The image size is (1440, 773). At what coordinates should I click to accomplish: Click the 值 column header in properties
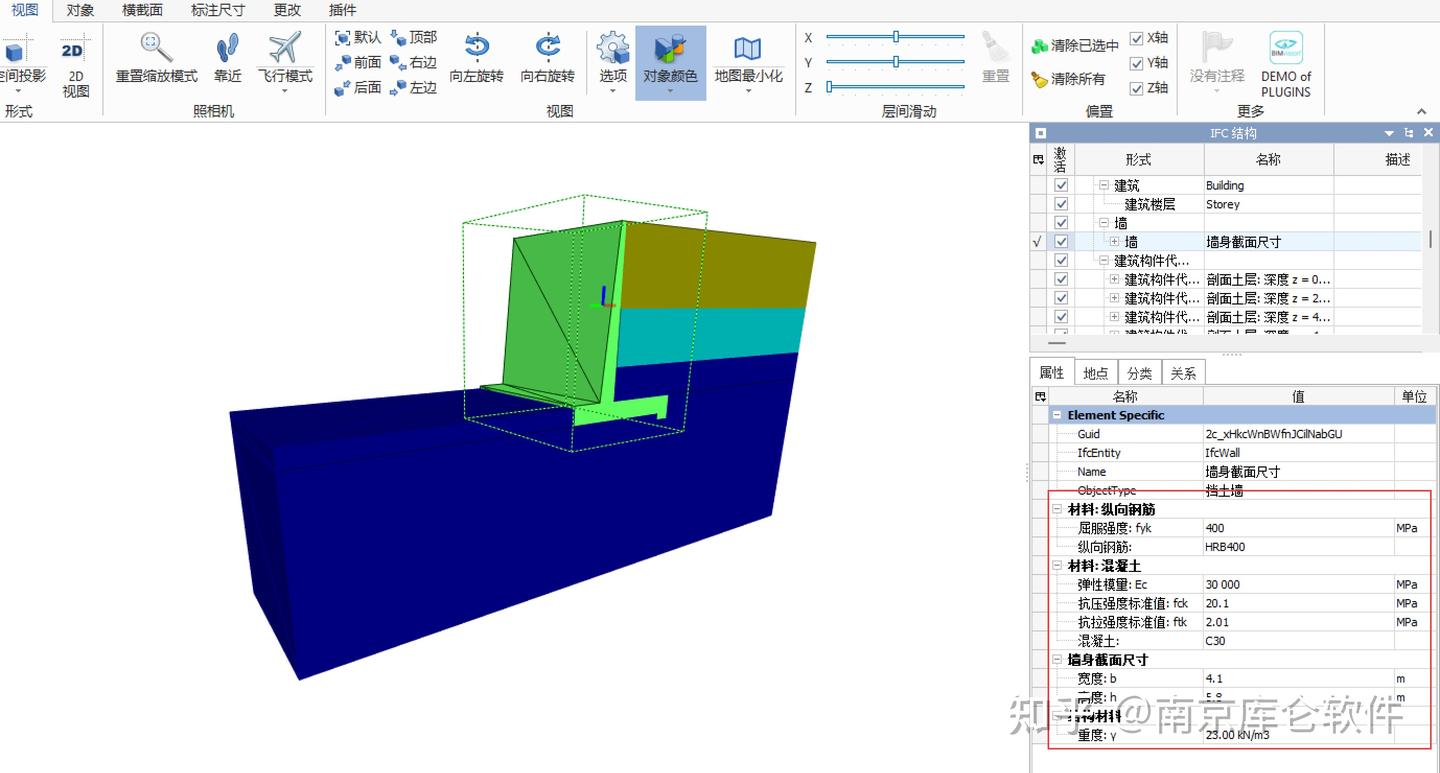click(1298, 397)
